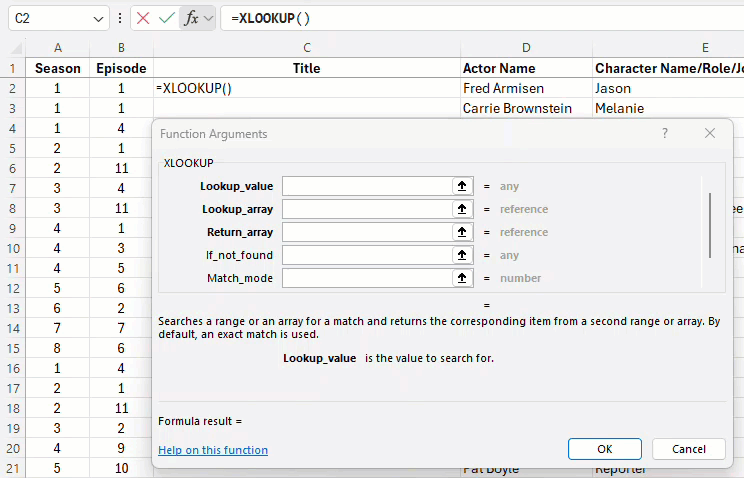Click range selector arrow for Return_array
Viewport: 744px width, 478px height.
(461, 232)
